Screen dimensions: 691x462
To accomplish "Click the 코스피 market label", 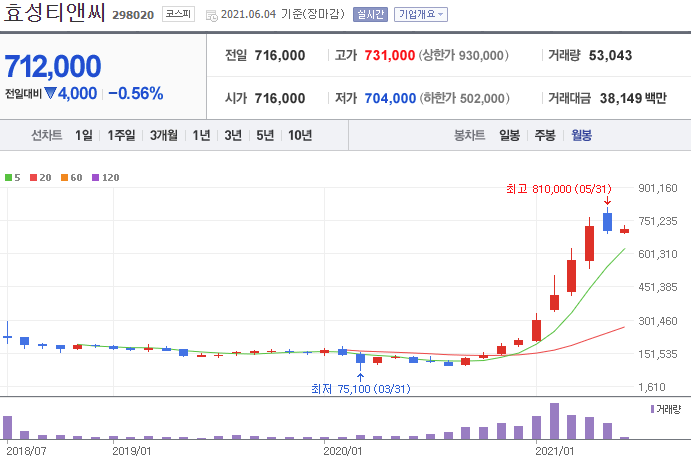I will coord(178,14).
